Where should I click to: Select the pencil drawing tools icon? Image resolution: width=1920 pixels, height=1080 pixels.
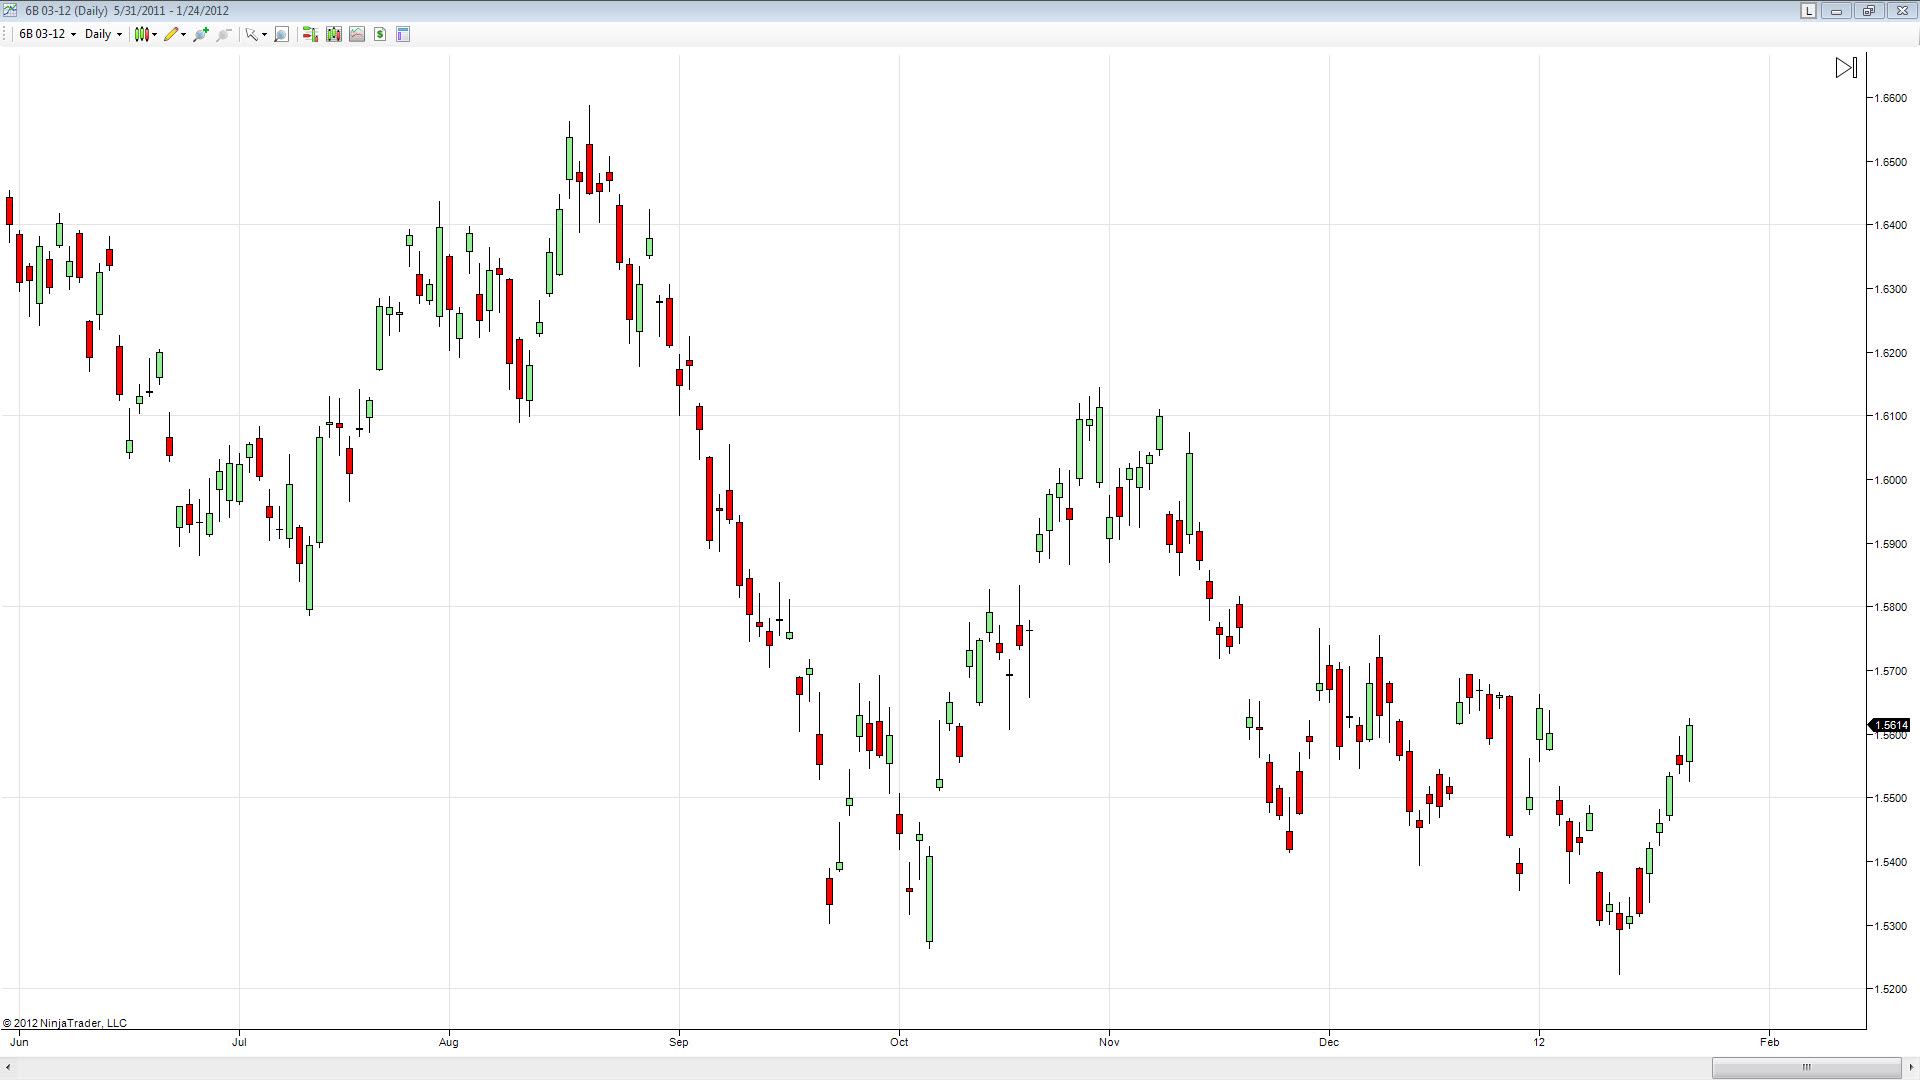172,34
